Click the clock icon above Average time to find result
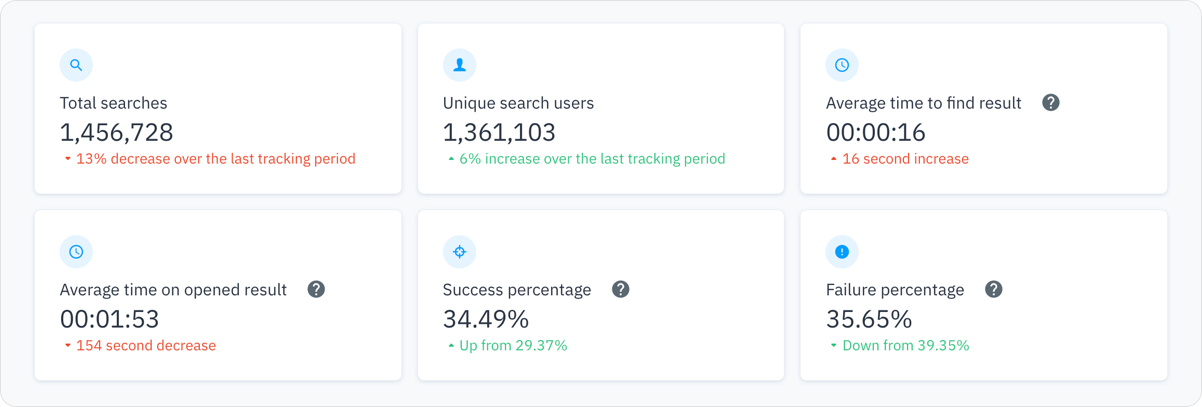 [842, 65]
